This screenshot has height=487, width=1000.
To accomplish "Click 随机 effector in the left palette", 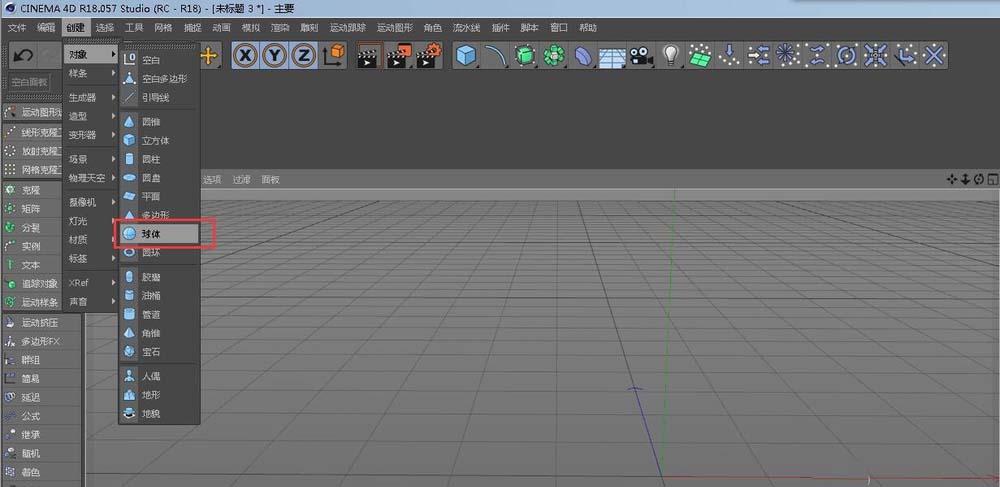I will coord(41,453).
